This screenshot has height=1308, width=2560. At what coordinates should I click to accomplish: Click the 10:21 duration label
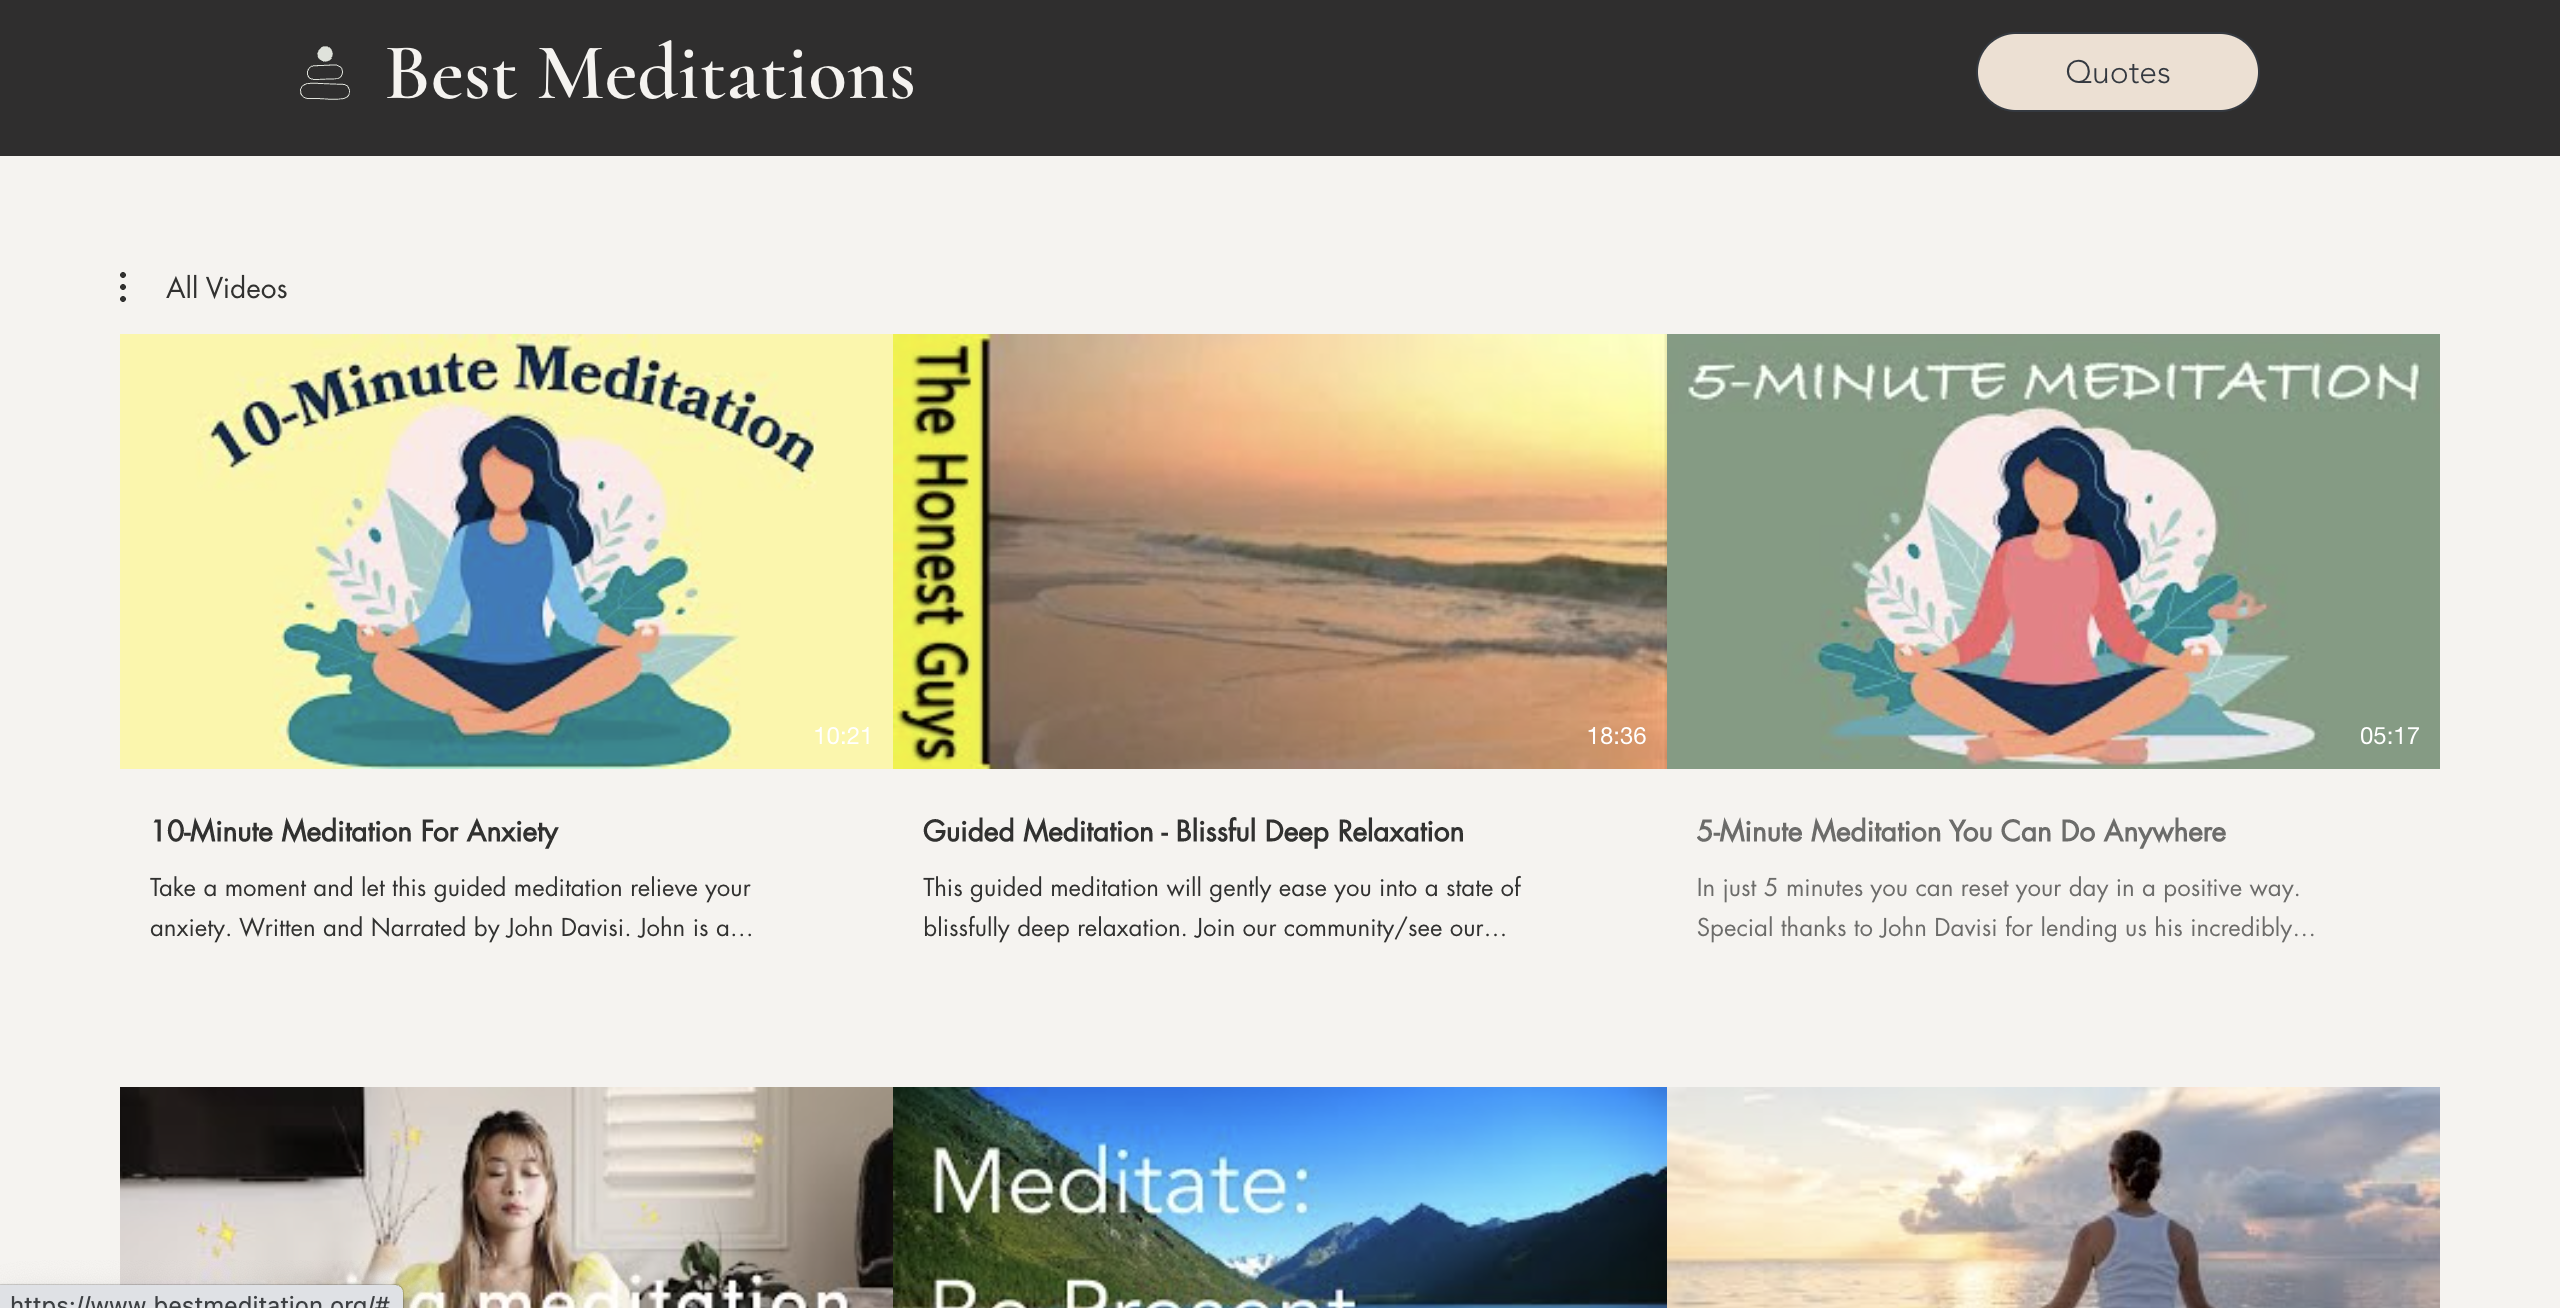[x=843, y=736]
